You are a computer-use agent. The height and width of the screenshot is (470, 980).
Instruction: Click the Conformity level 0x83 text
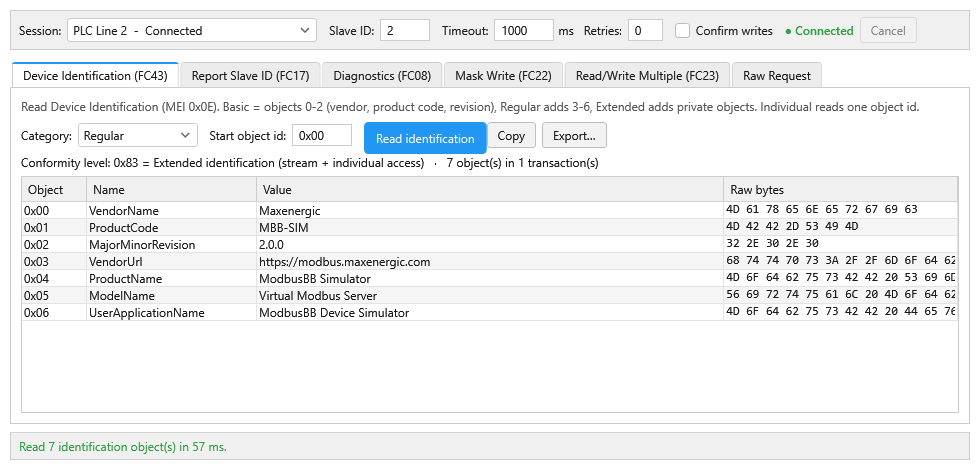coord(222,163)
